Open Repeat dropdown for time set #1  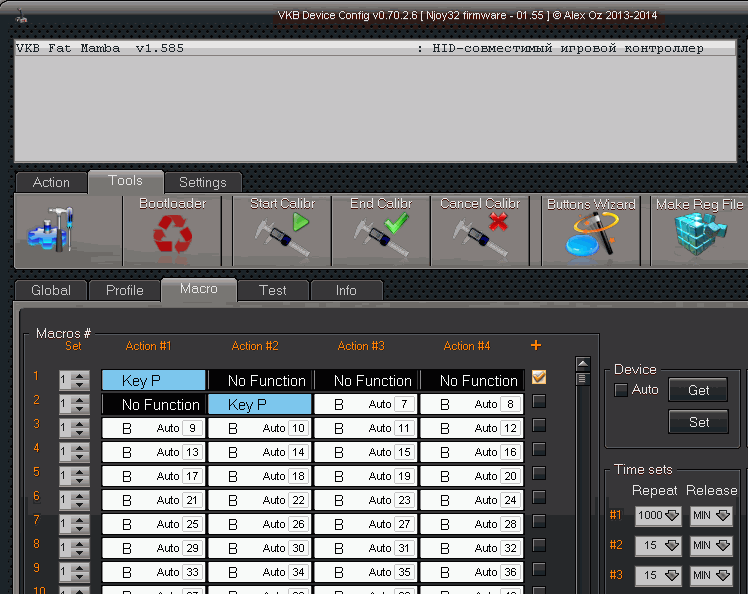click(x=658, y=515)
